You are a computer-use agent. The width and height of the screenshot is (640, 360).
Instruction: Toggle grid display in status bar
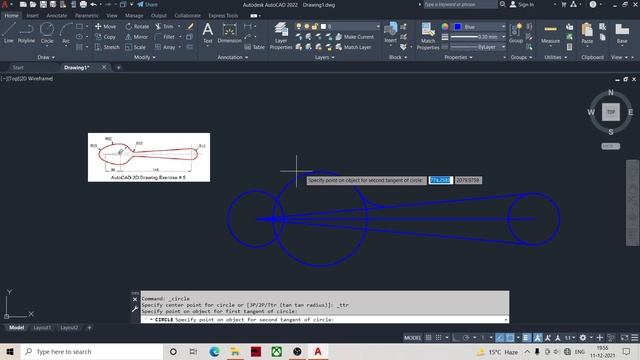point(428,338)
